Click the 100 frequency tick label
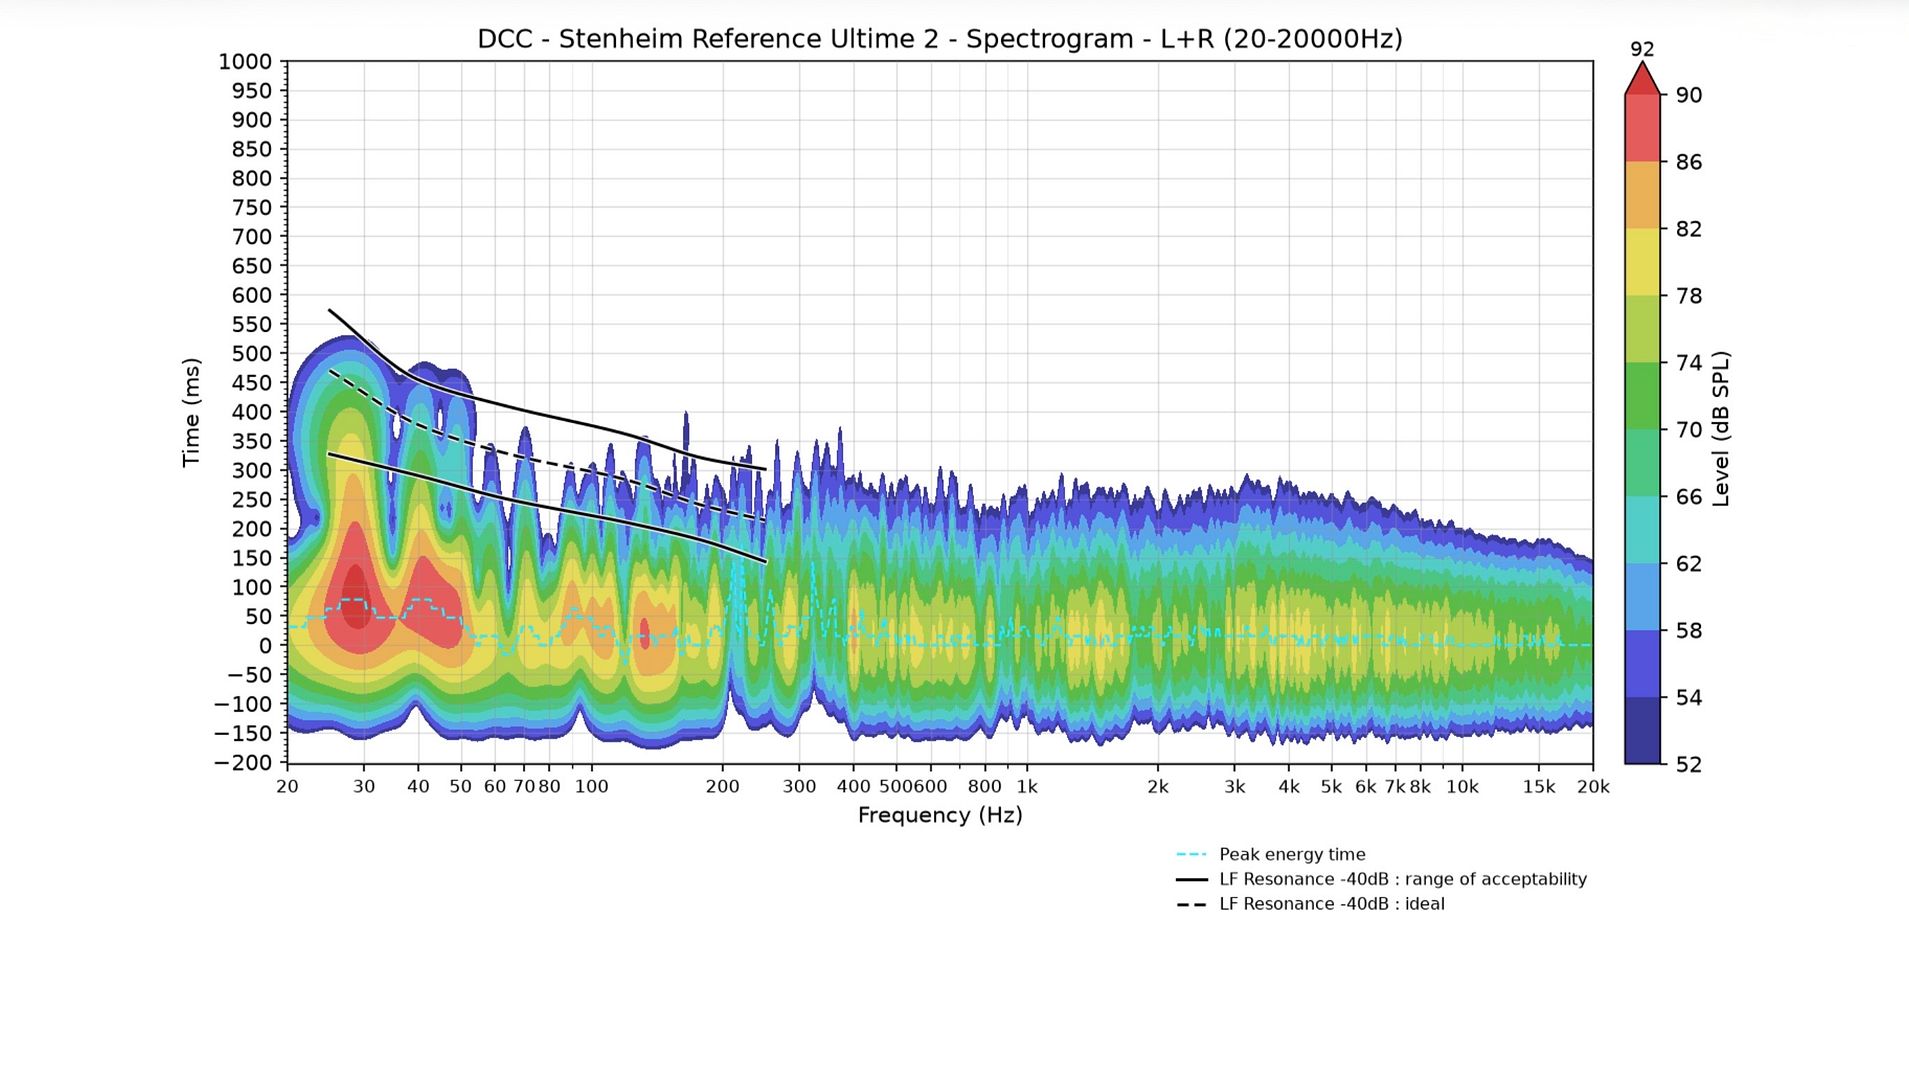This screenshot has width=1909, height=1080. tap(591, 787)
